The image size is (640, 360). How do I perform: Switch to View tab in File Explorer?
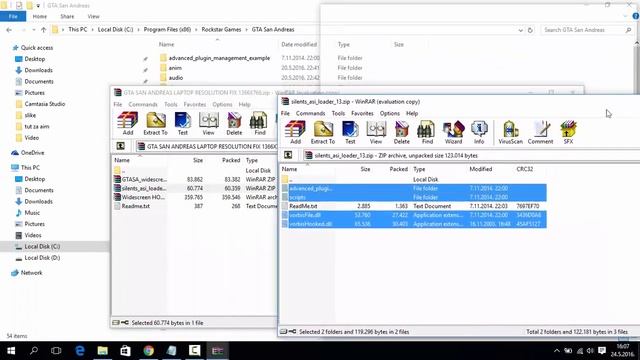click(x=93, y=16)
